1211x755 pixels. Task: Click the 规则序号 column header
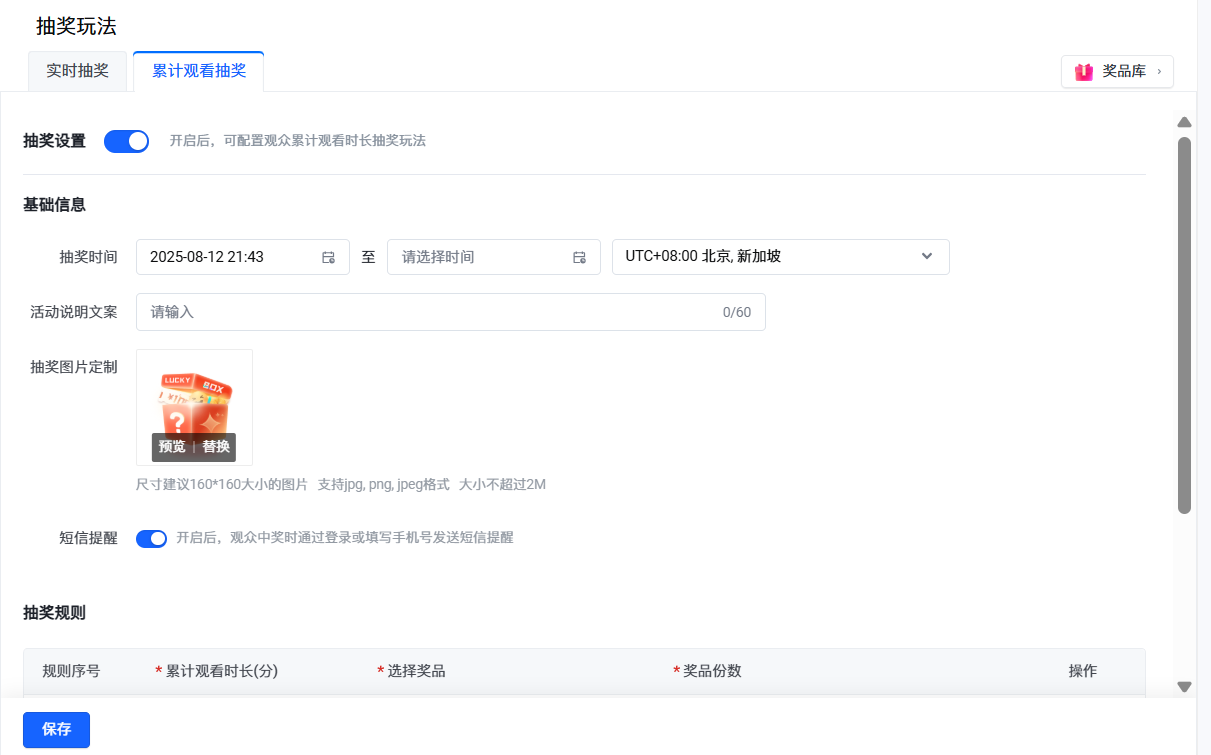[x=71, y=671]
